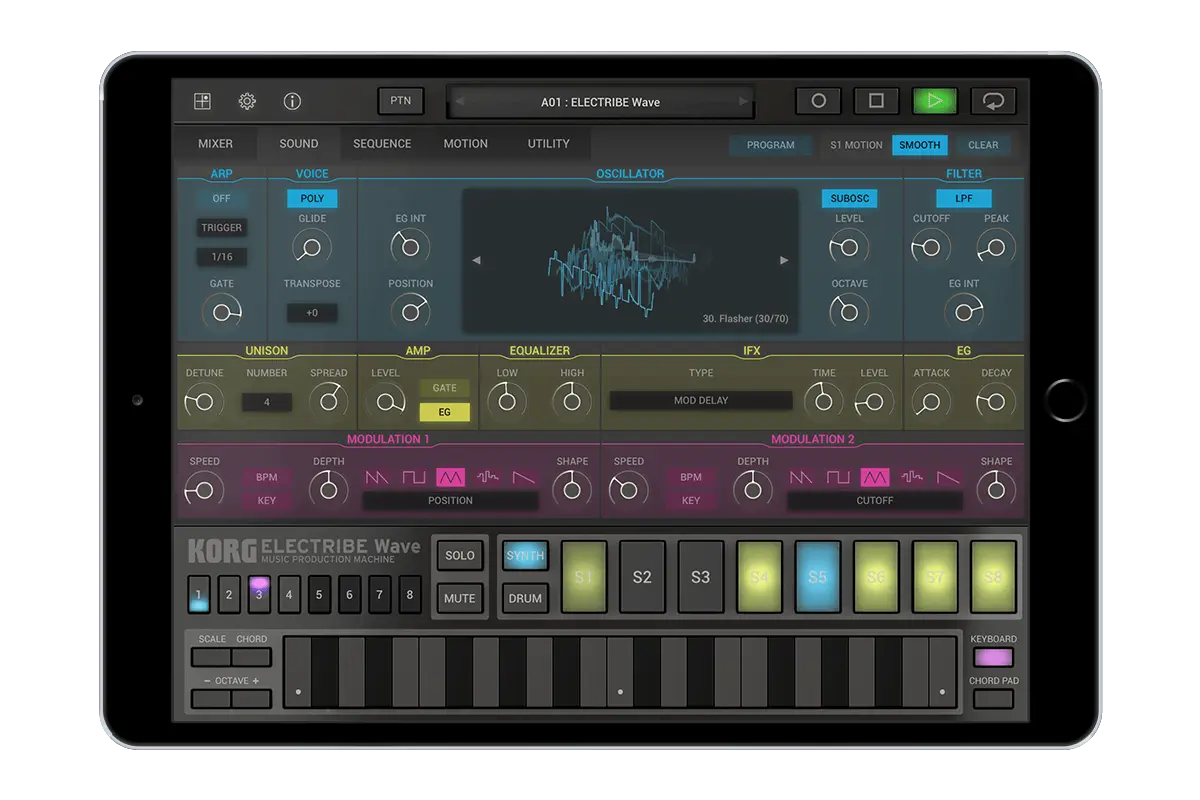1200x800 pixels.
Task: Tap the S1 synth pad
Action: point(584,577)
